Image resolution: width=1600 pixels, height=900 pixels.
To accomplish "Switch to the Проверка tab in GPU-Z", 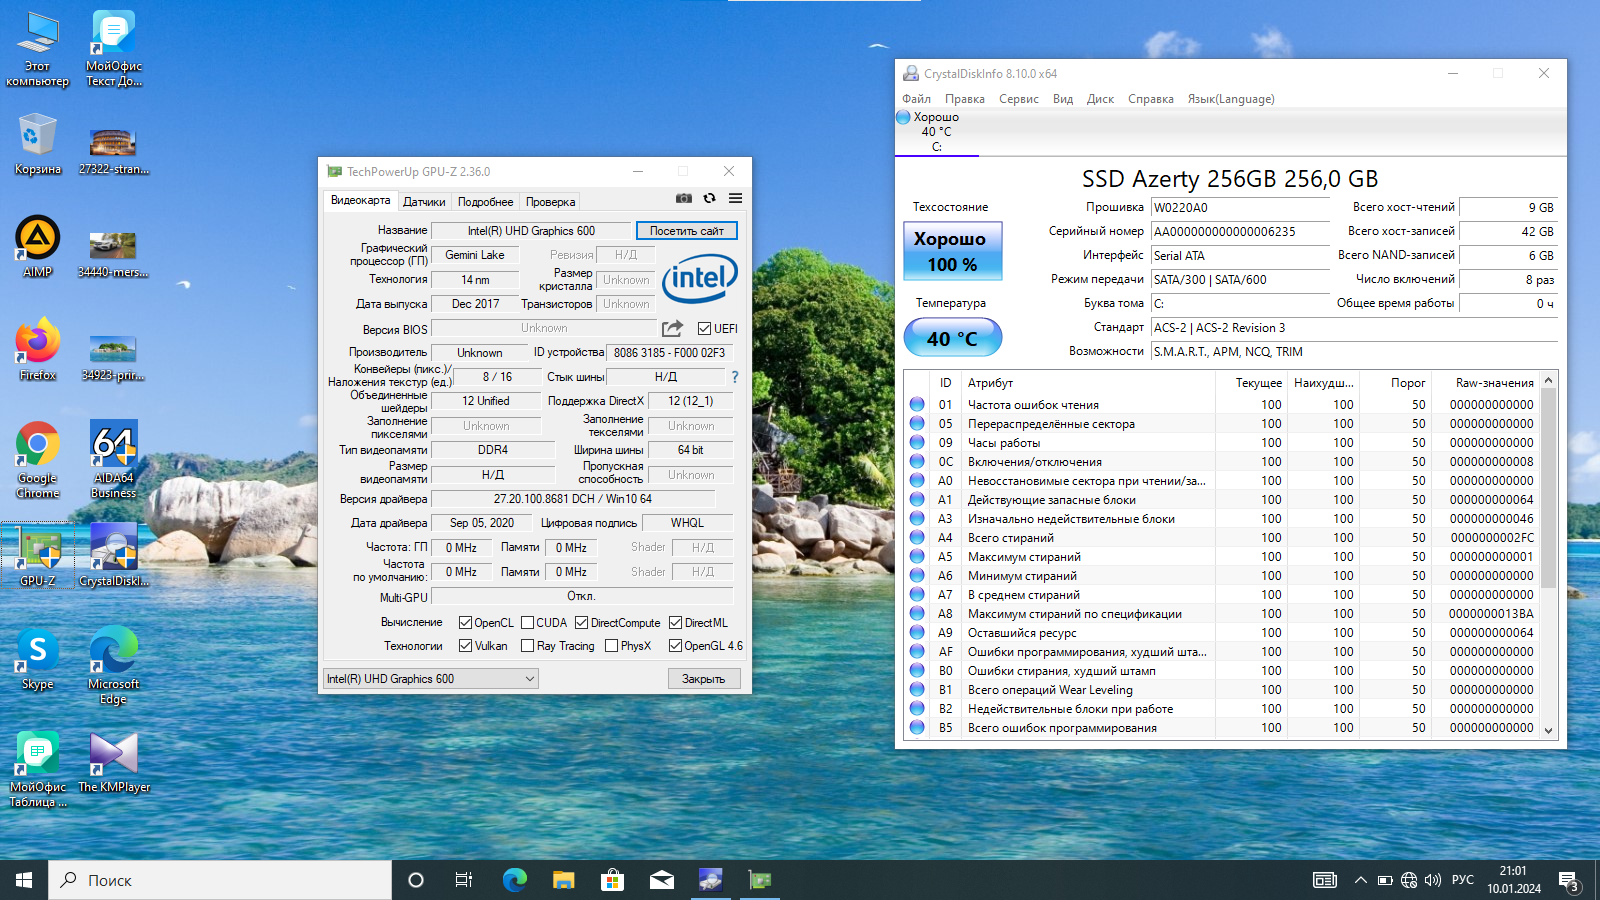I will tap(551, 202).
